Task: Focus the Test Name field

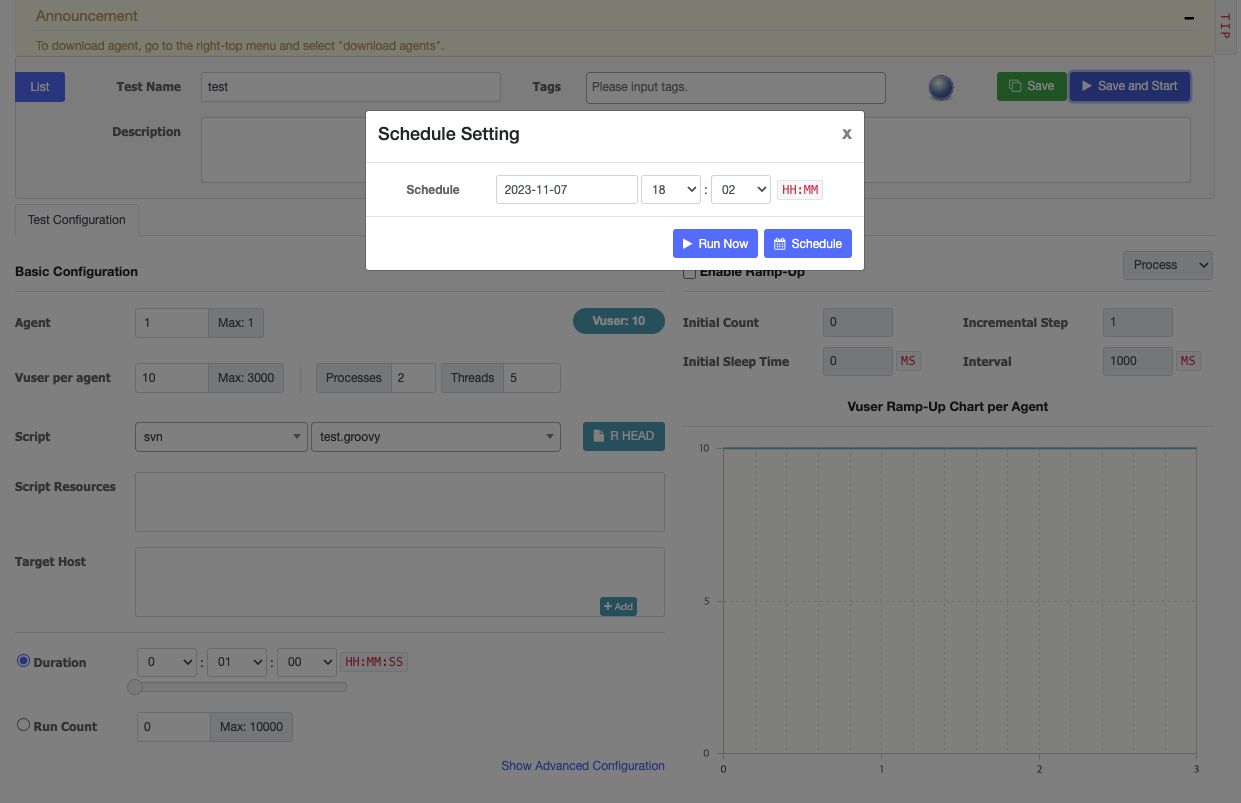Action: [350, 87]
